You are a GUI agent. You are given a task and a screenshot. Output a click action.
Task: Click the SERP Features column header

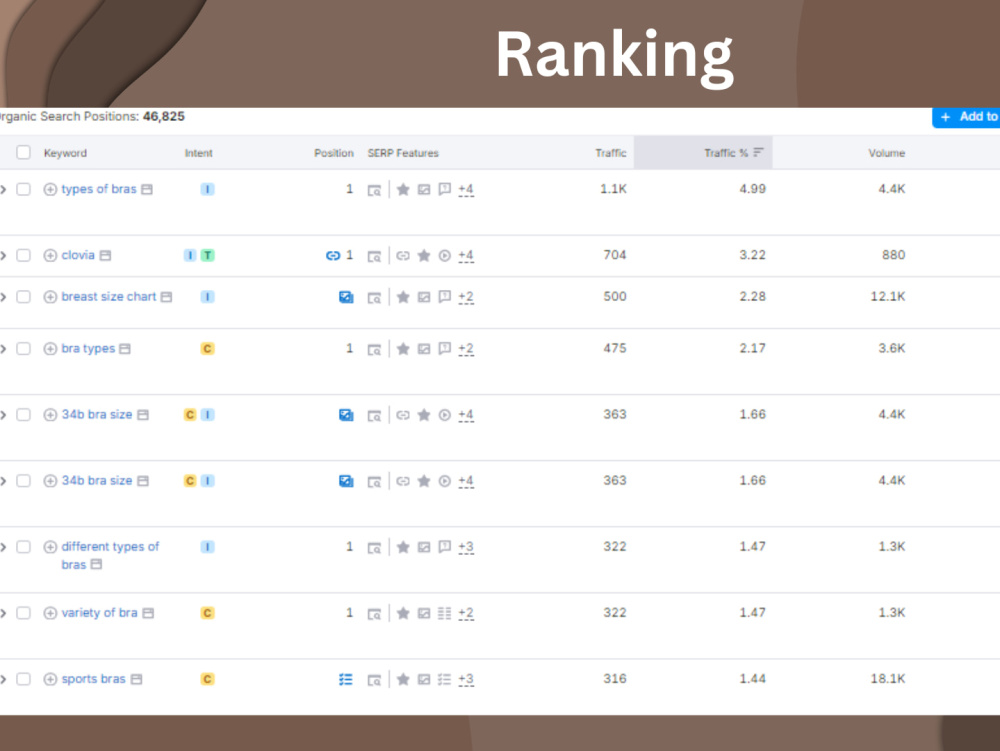pyautogui.click(x=403, y=153)
